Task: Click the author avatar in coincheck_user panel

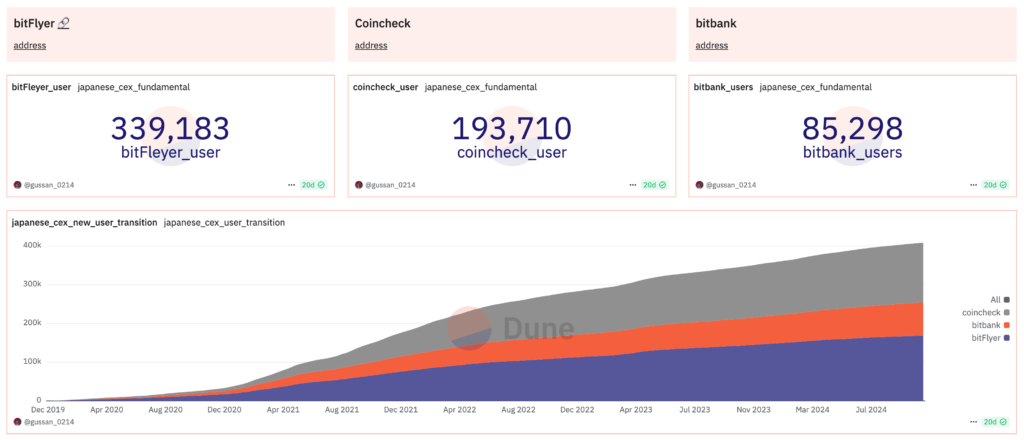Action: click(x=359, y=185)
